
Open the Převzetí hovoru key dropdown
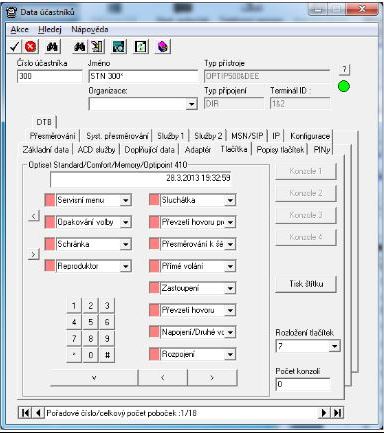(230, 310)
